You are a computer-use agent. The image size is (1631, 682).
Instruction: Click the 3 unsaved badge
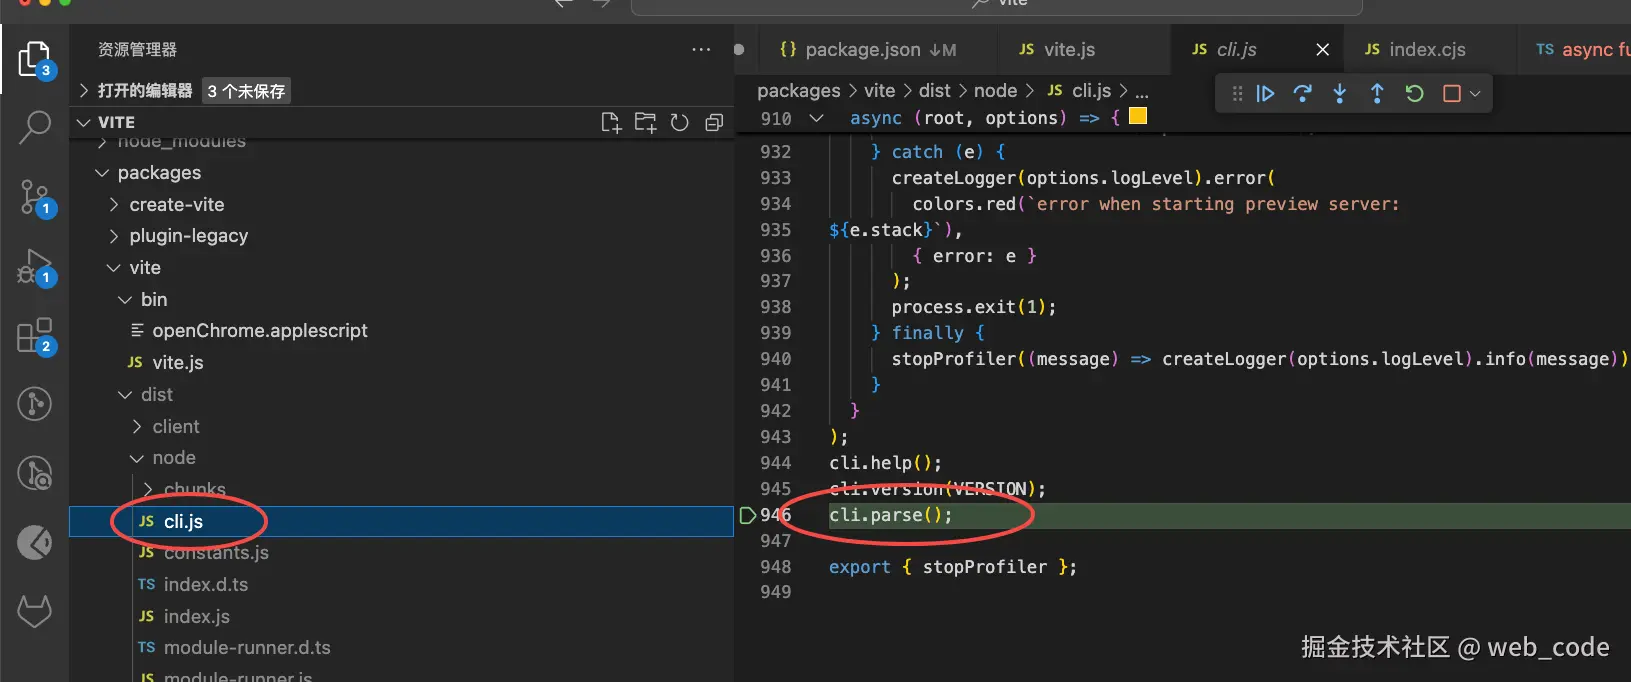click(x=247, y=91)
